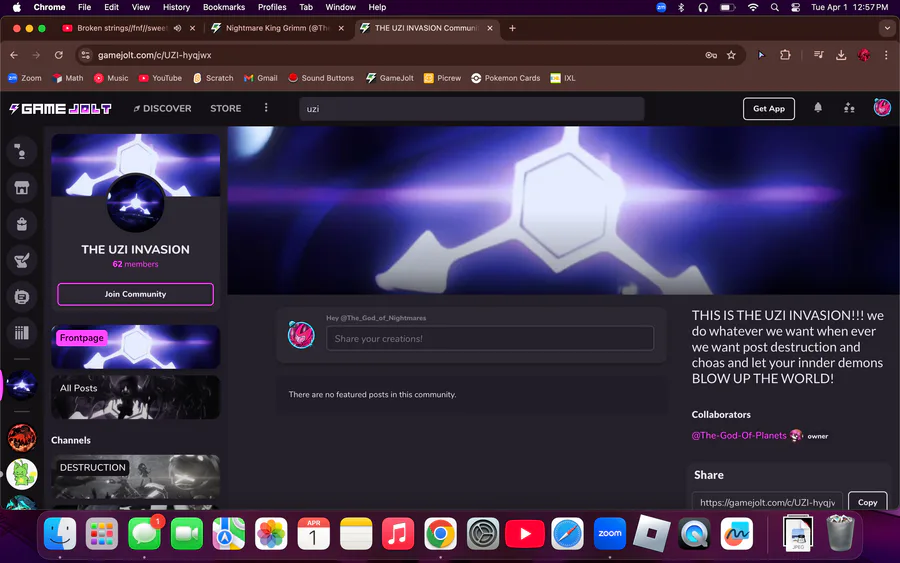
Task: Open the Chrome three-dot menu
Action: point(886,55)
